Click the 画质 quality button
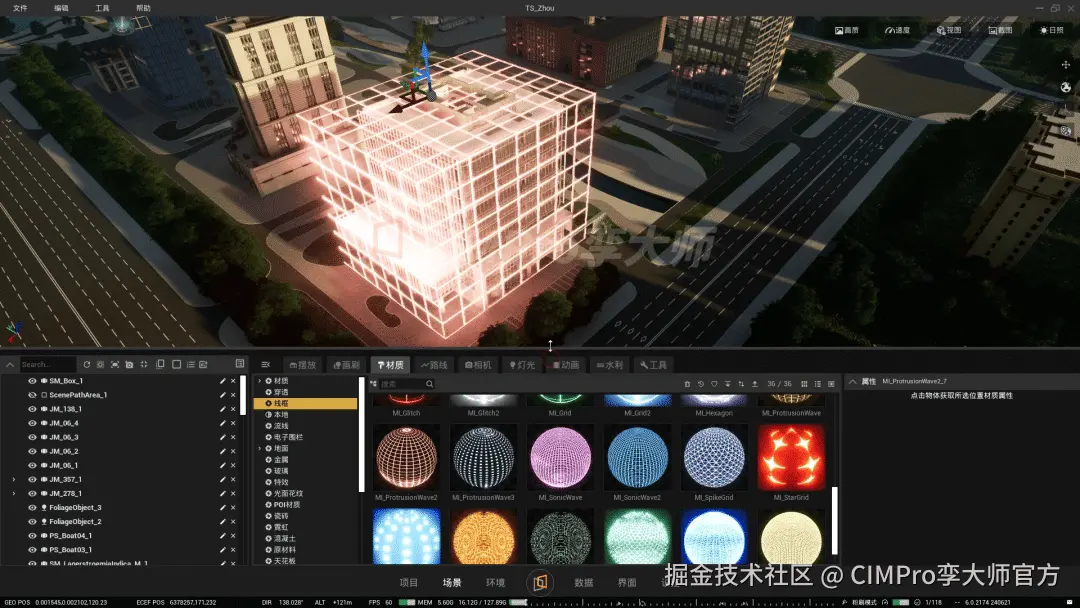The width and height of the screenshot is (1080, 608). [847, 30]
